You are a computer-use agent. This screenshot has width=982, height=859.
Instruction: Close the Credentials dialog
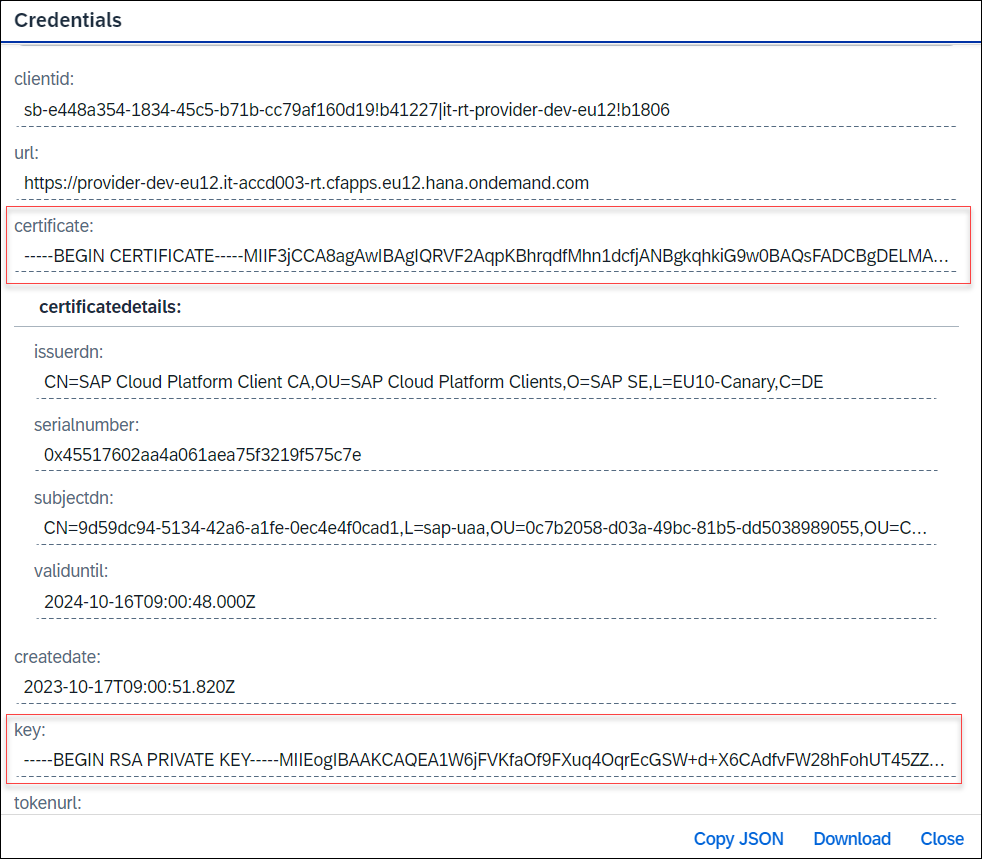(942, 838)
